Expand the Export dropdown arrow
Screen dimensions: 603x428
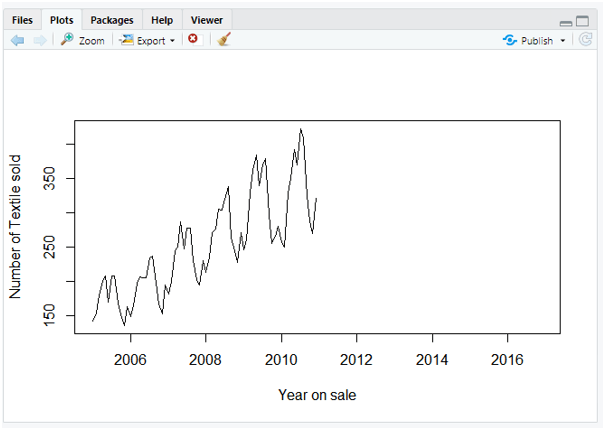(x=172, y=41)
